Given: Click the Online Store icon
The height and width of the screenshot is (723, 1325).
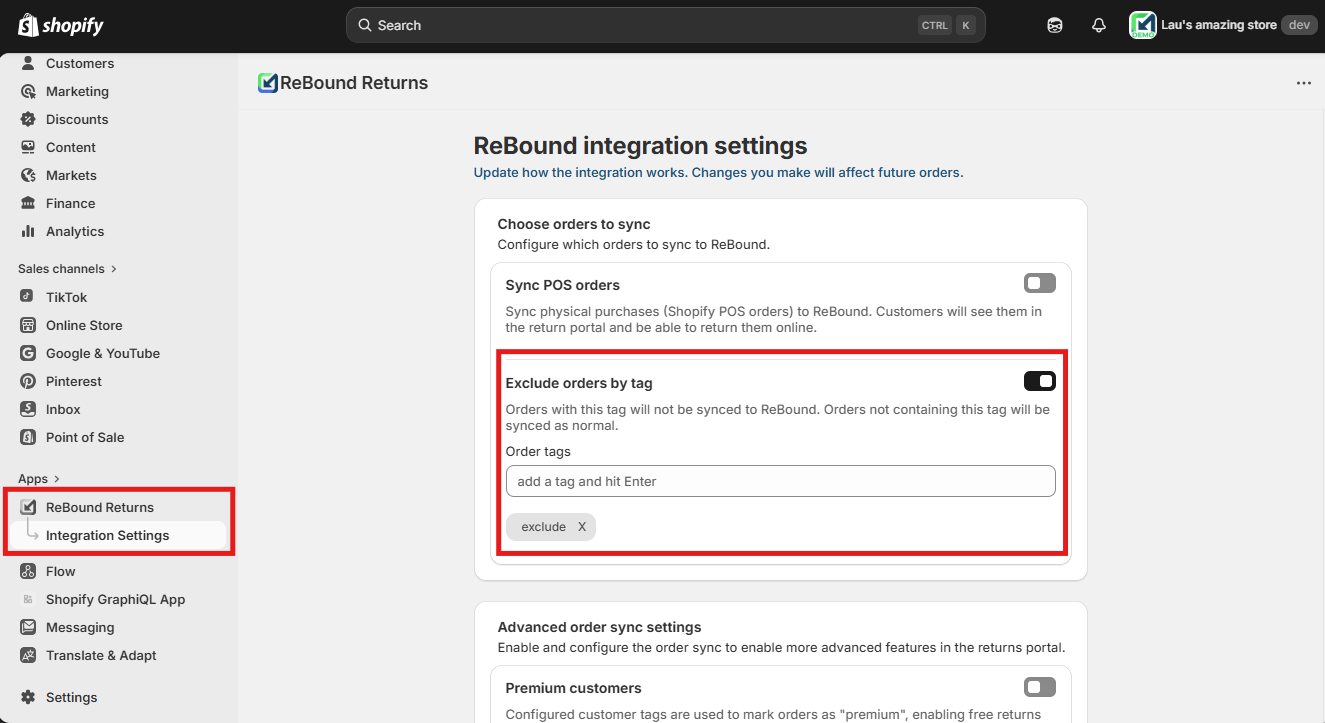Looking at the screenshot, I should [28, 325].
